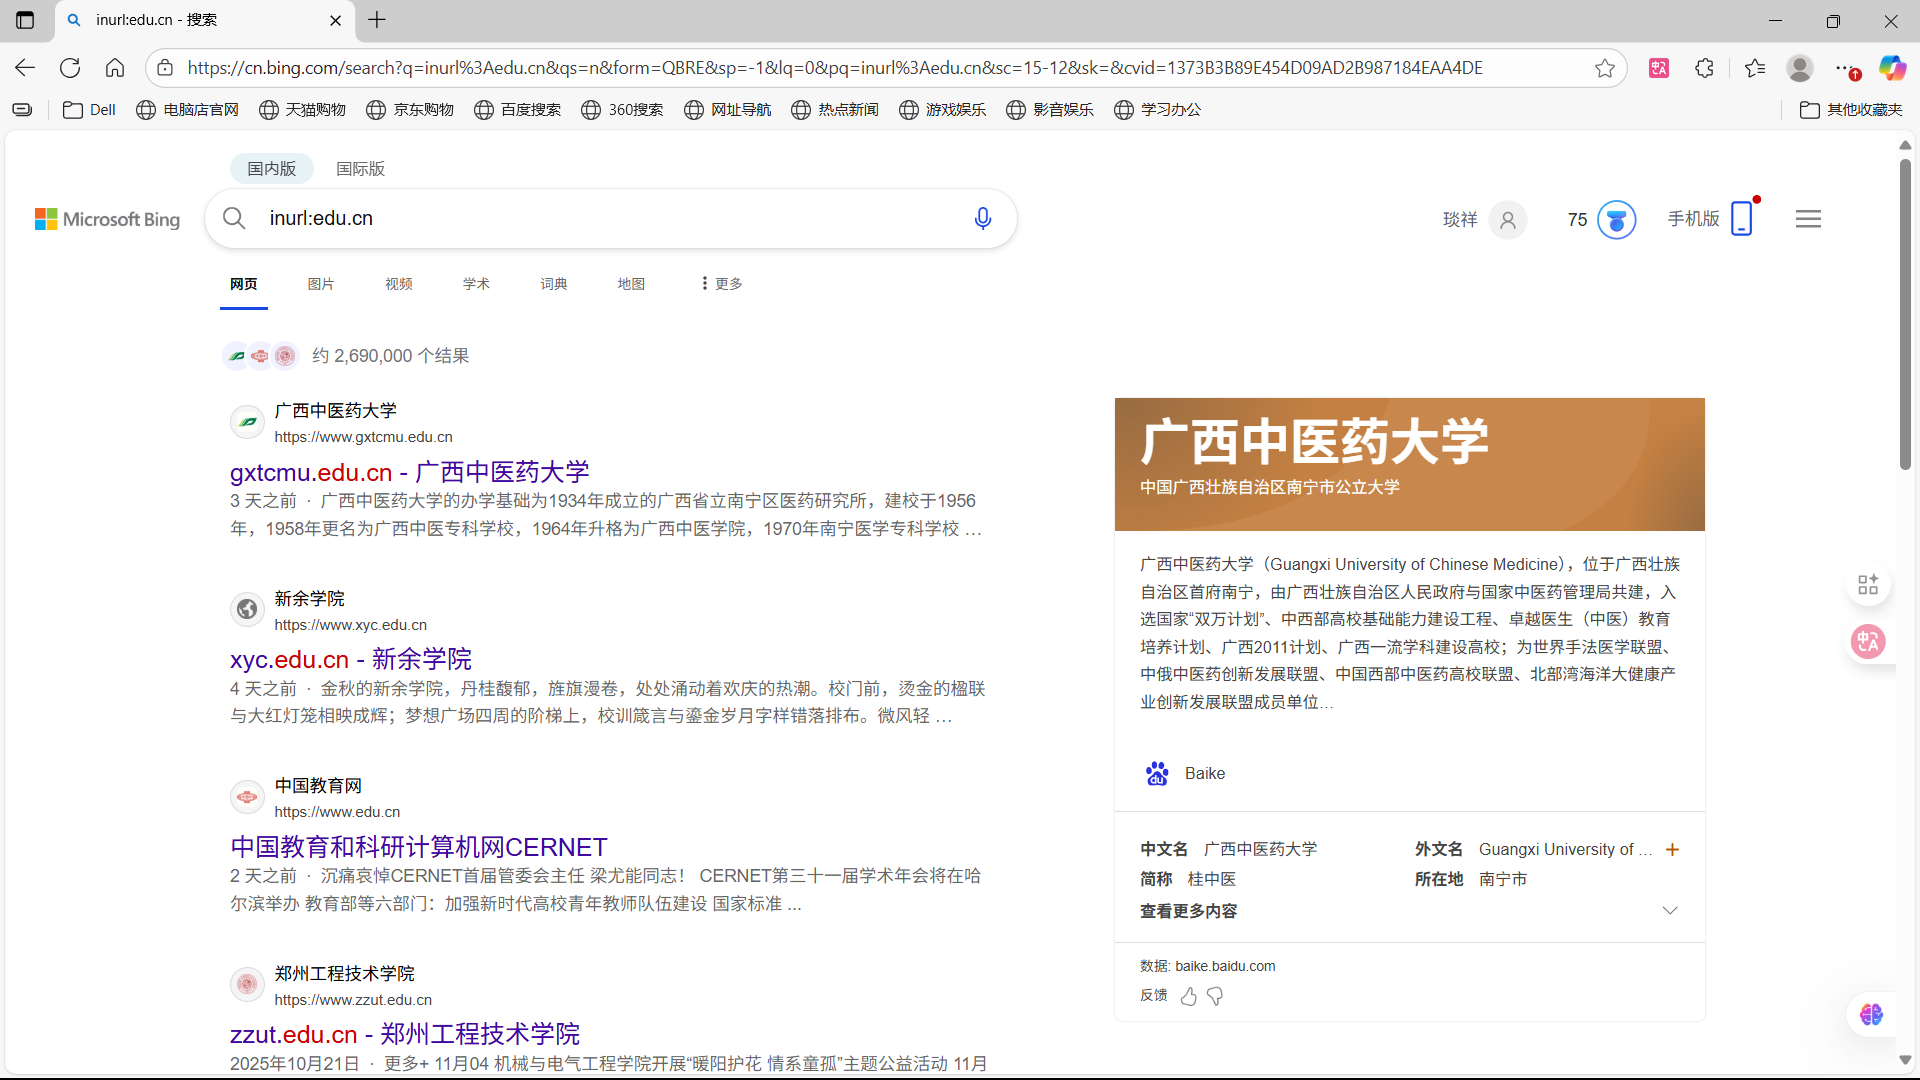Click the Baike icon in the knowledge panel
Image resolution: width=1920 pixels, height=1080 pixels.
click(1156, 773)
